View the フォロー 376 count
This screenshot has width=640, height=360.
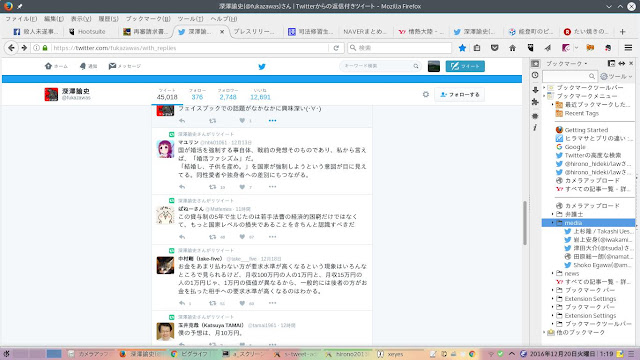197,94
